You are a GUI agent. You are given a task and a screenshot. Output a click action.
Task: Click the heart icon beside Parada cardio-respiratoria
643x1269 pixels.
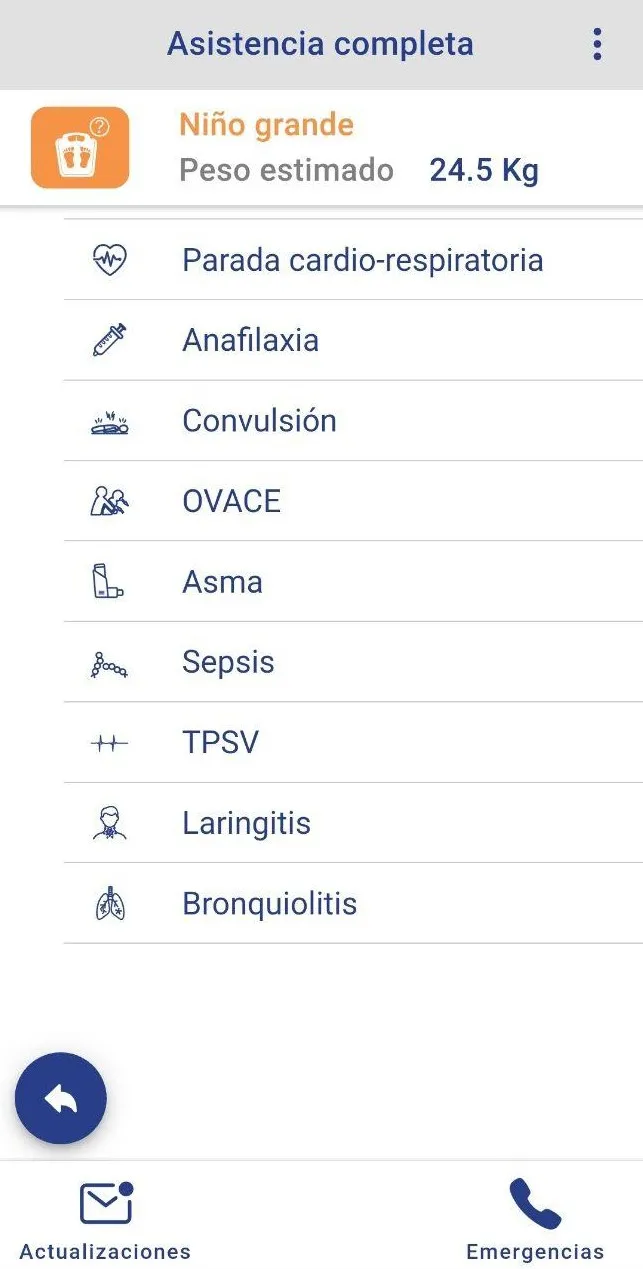pos(109,260)
